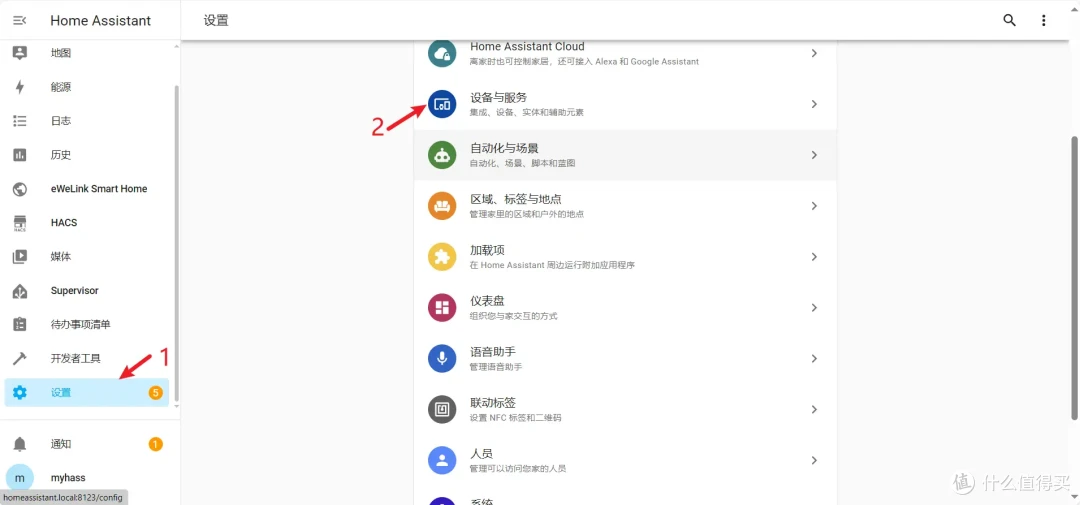Collapse the sidebar with the hamburger menu icon
Viewport: 1080px width, 505px height.
20,20
